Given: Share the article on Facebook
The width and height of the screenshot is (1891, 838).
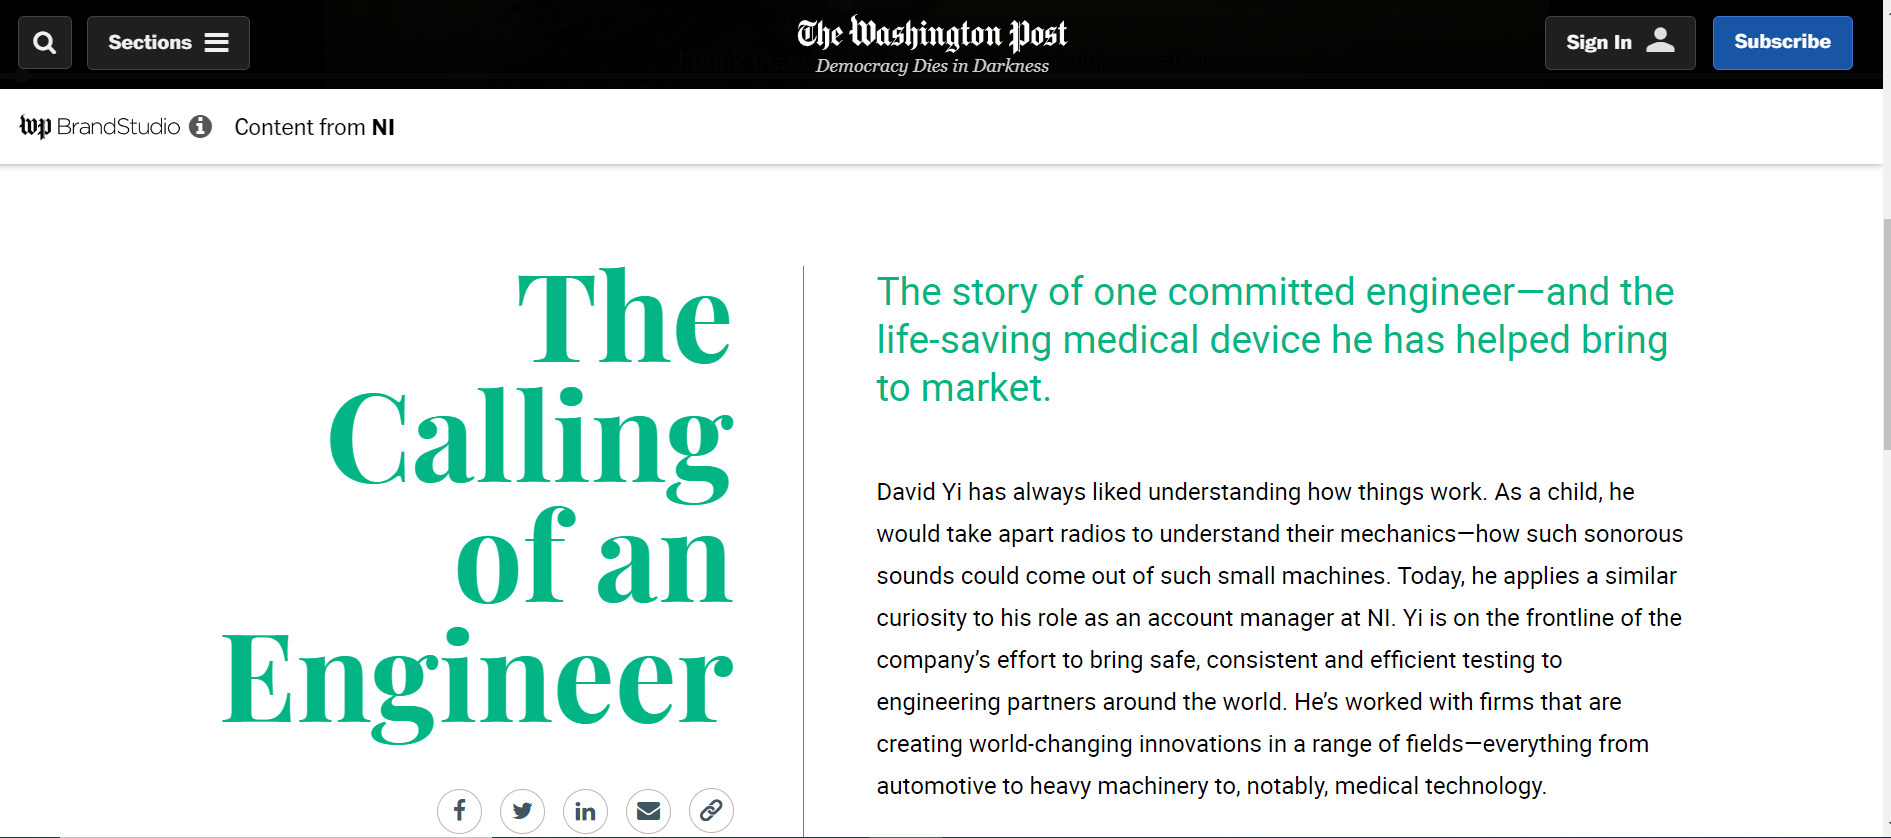Looking at the screenshot, I should [x=459, y=810].
